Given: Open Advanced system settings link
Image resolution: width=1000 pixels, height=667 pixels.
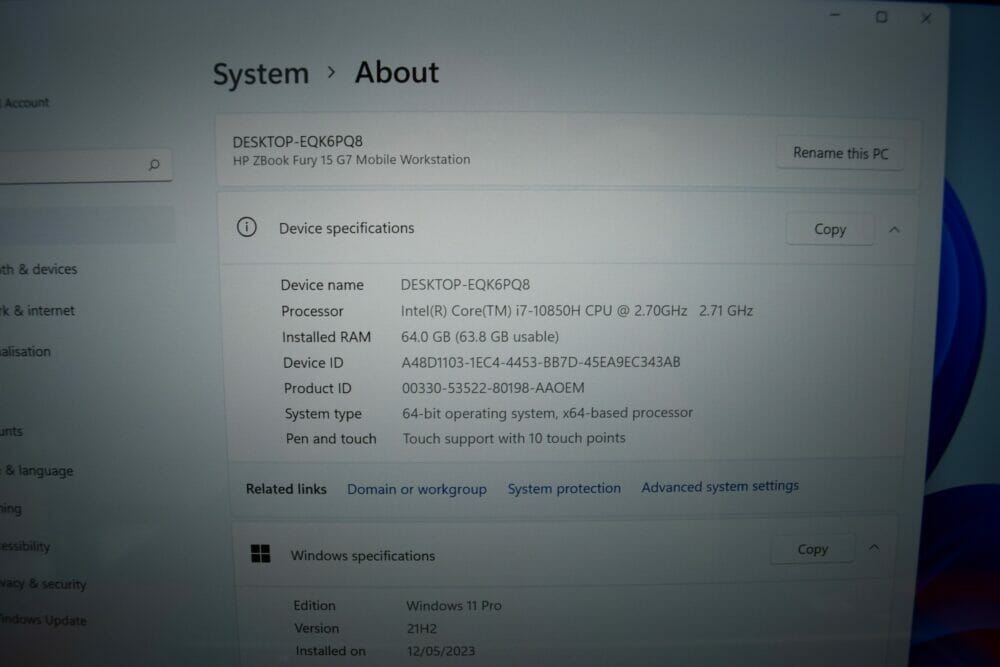Looking at the screenshot, I should (x=720, y=486).
